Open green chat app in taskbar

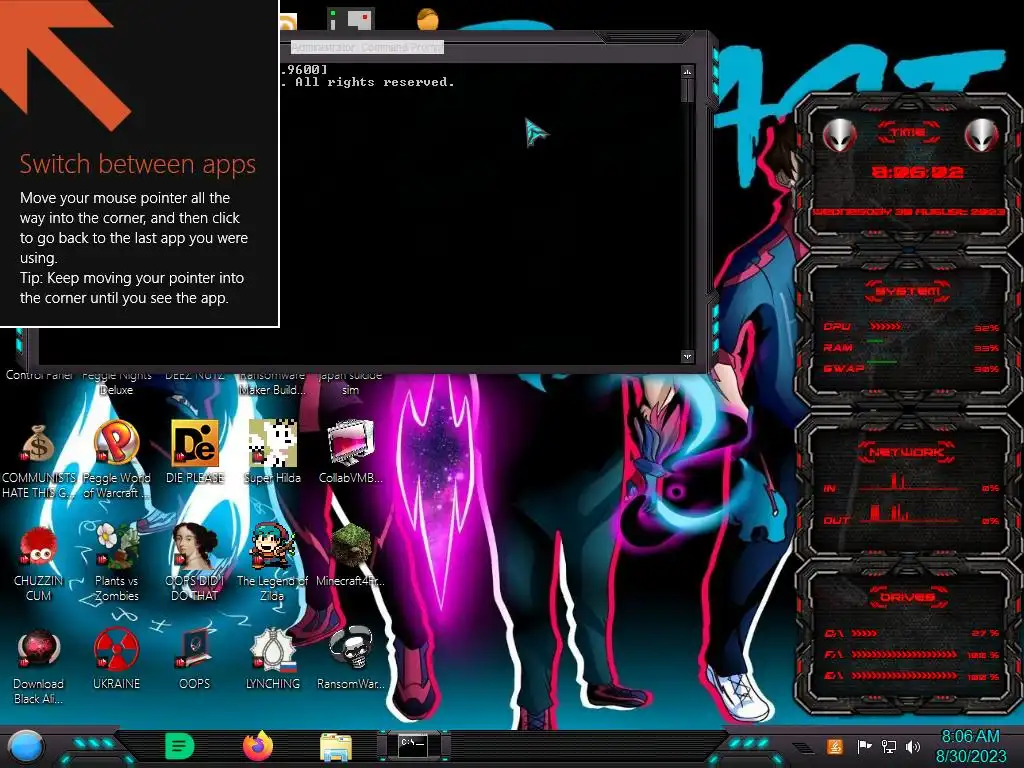180,746
